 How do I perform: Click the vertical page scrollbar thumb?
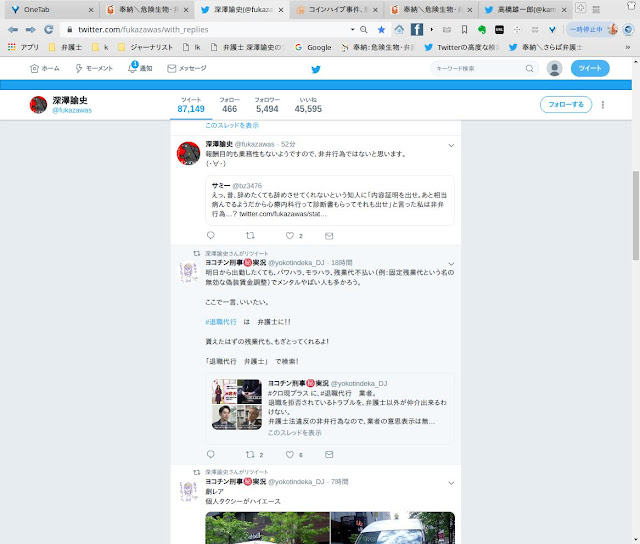click(x=636, y=215)
